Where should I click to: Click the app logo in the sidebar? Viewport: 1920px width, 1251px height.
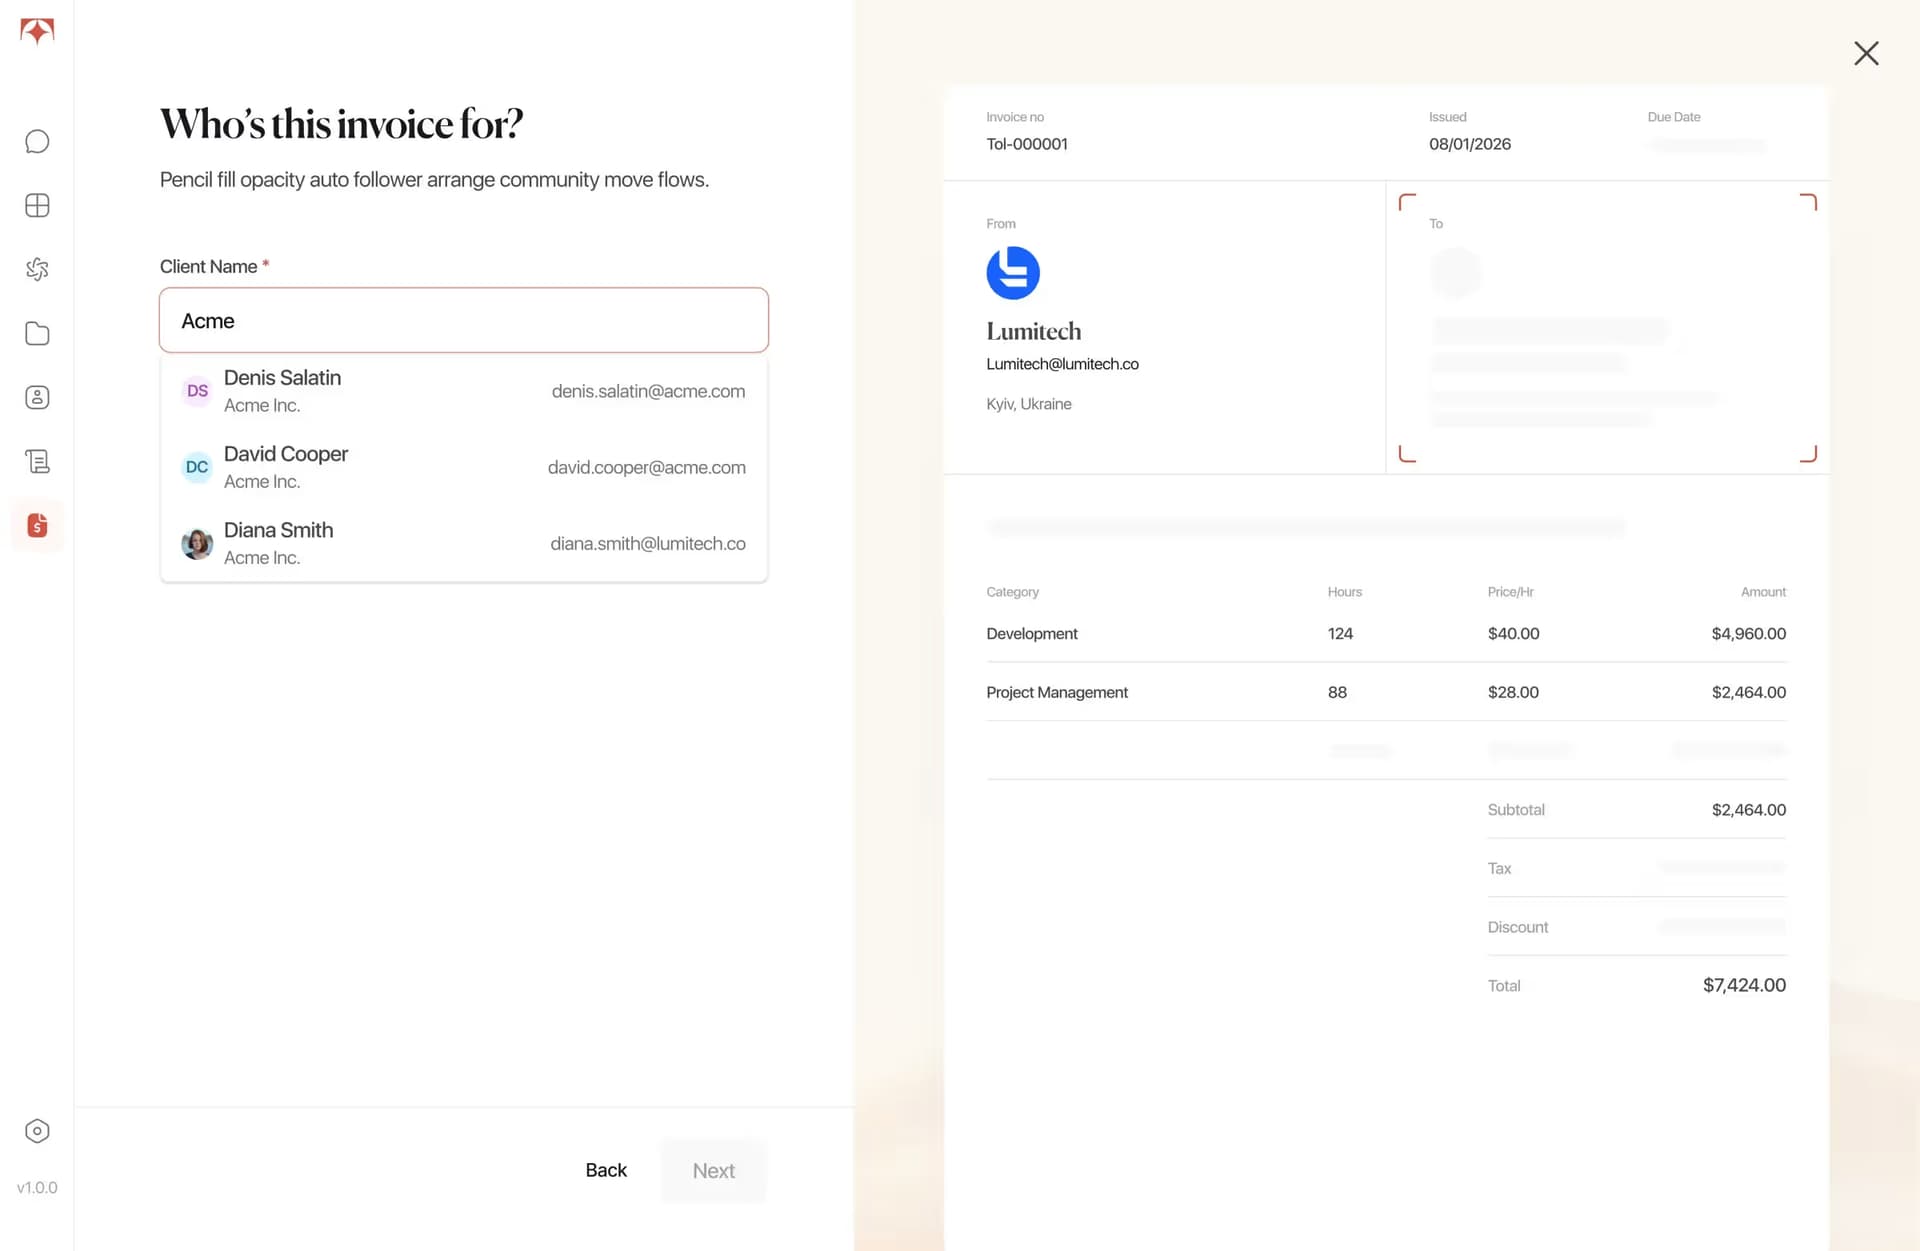click(37, 31)
